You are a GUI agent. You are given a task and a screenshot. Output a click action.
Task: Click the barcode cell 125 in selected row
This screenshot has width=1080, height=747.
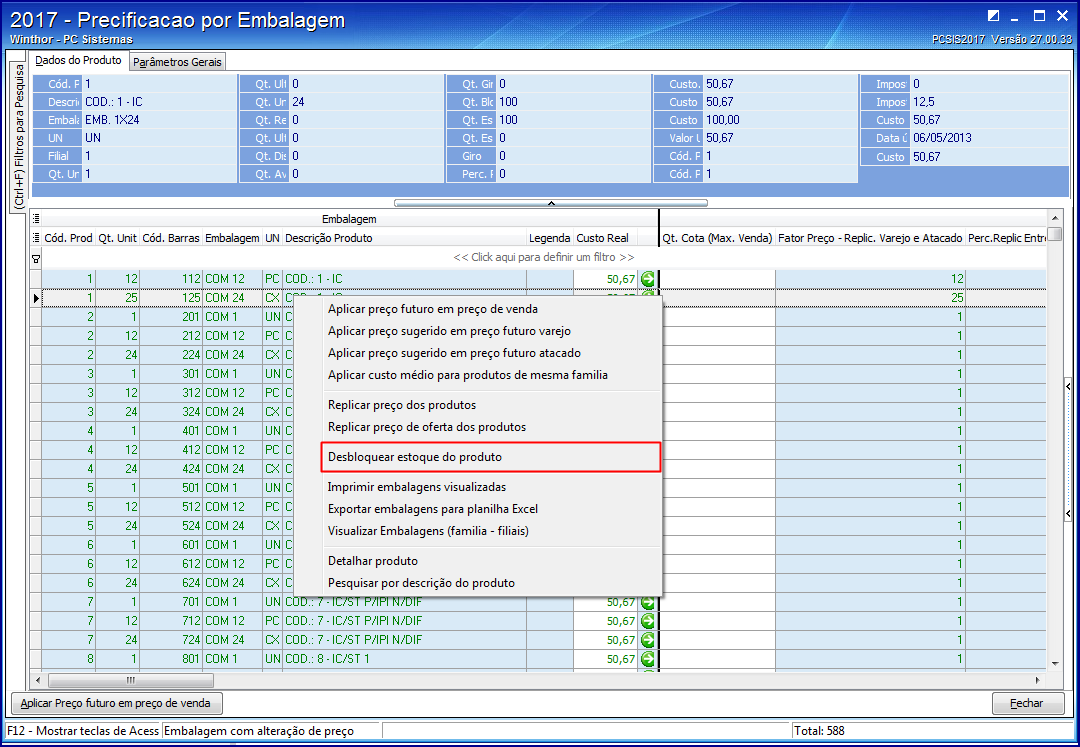(172, 298)
